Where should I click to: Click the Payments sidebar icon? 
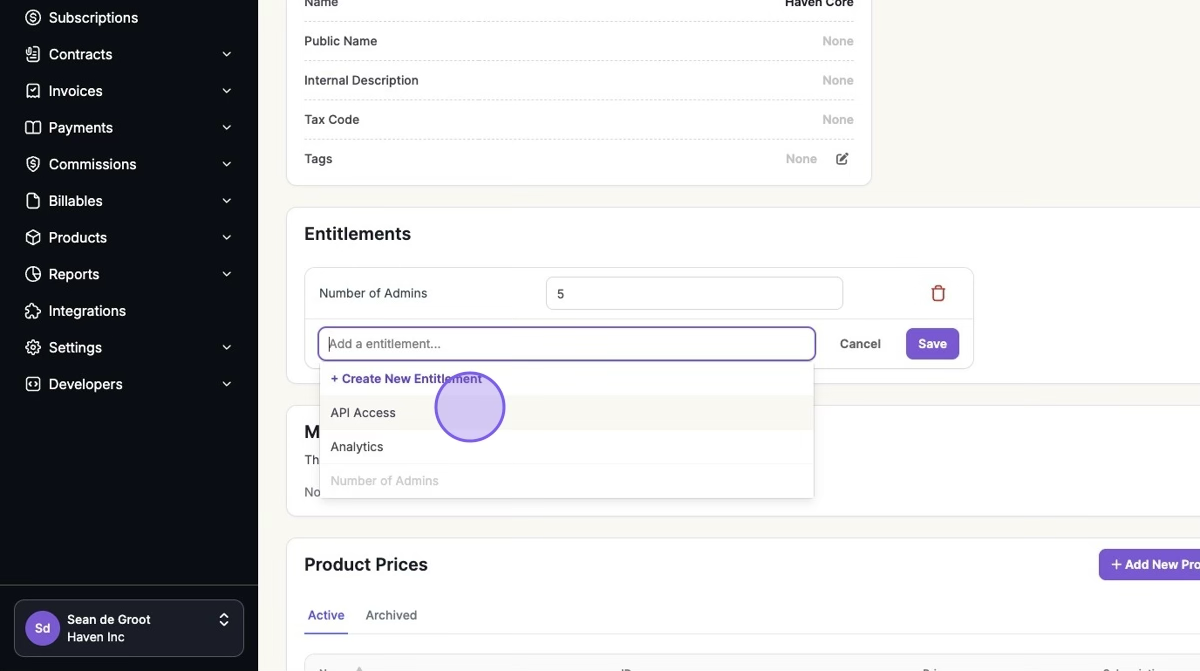point(33,128)
